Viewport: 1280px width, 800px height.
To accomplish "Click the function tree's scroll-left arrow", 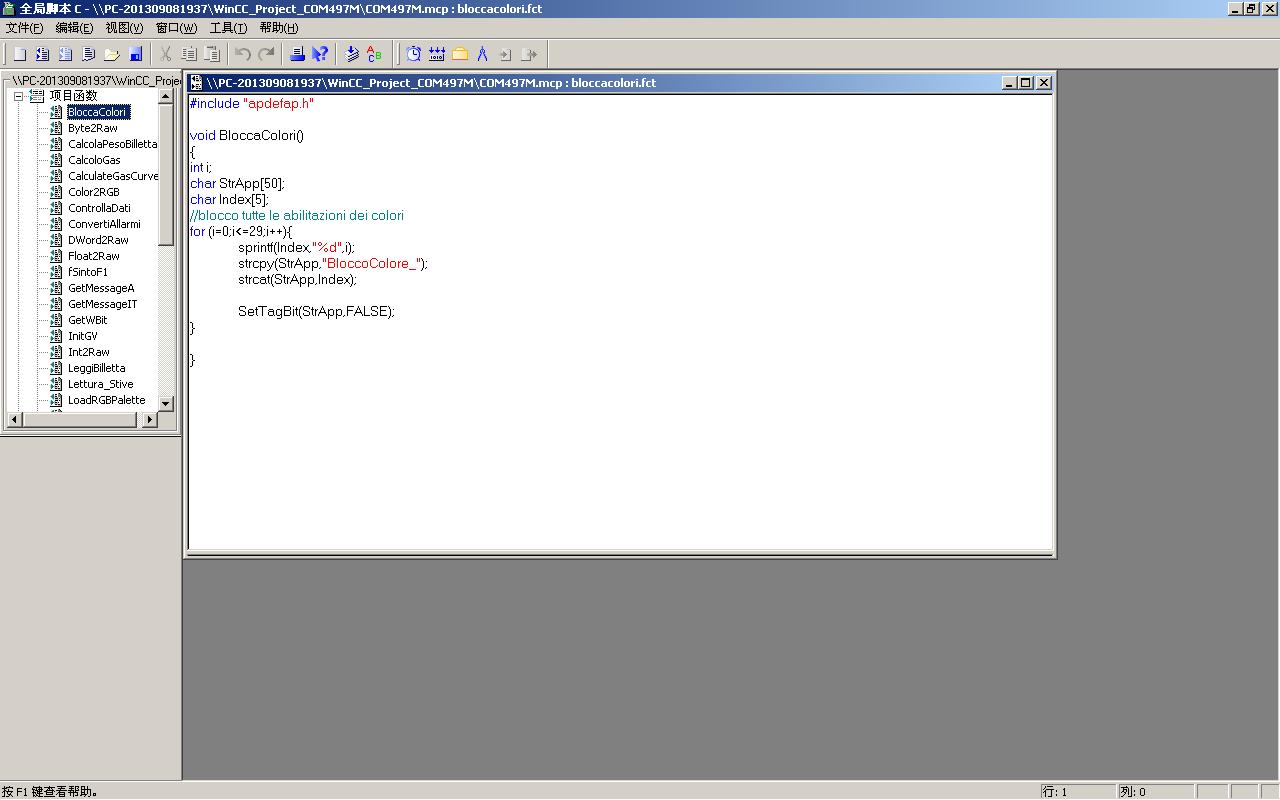I will point(13,420).
